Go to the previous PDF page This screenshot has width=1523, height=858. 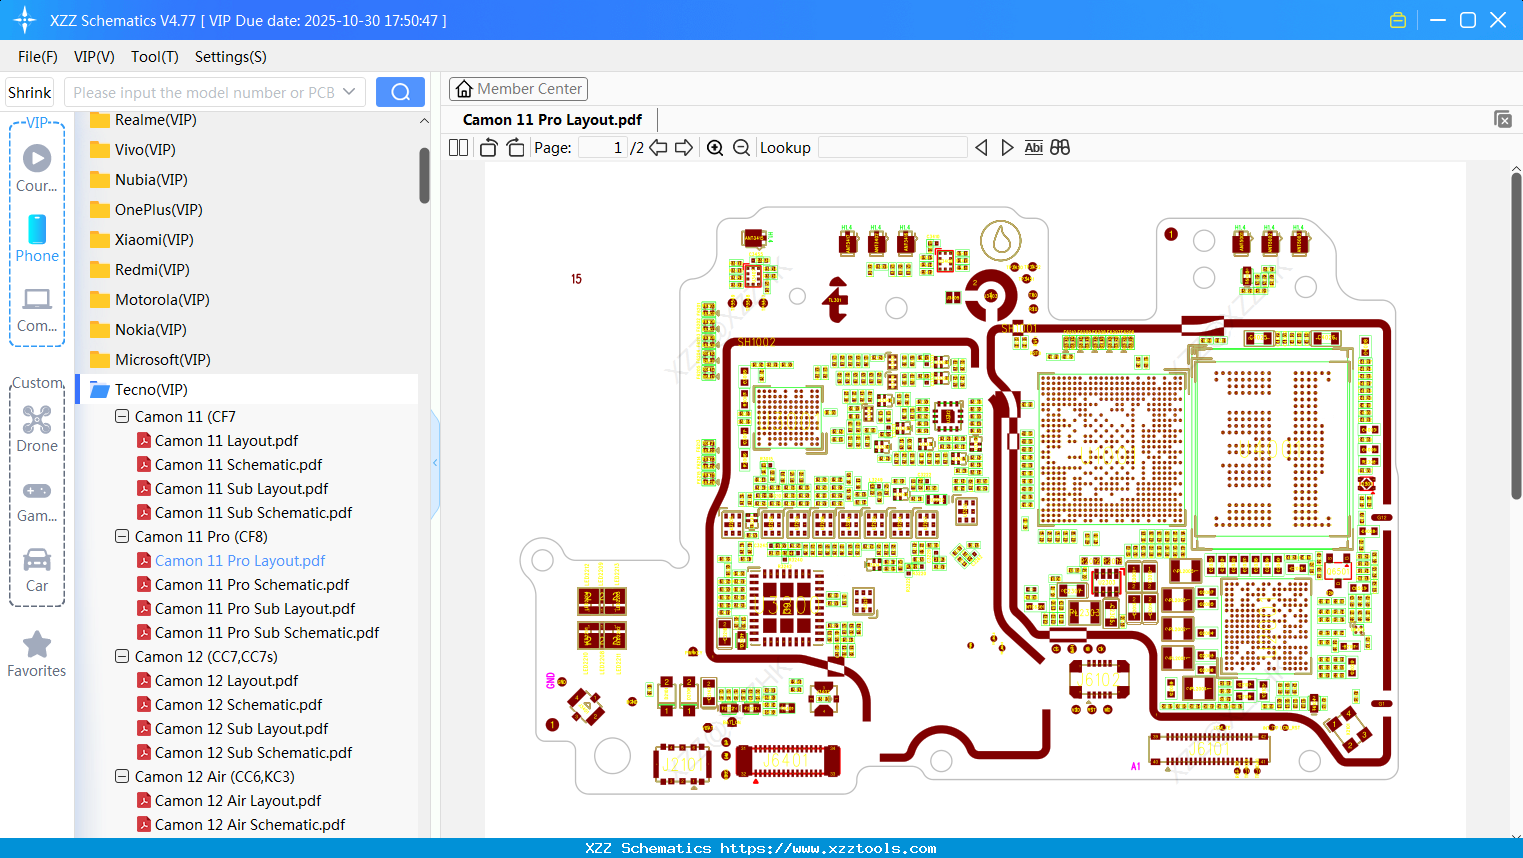(x=658, y=147)
